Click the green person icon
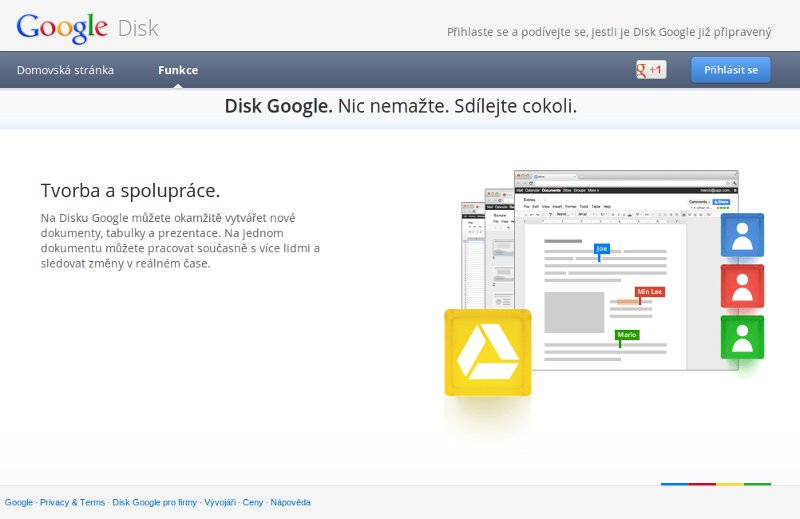This screenshot has height=519, width=800. click(x=742, y=337)
